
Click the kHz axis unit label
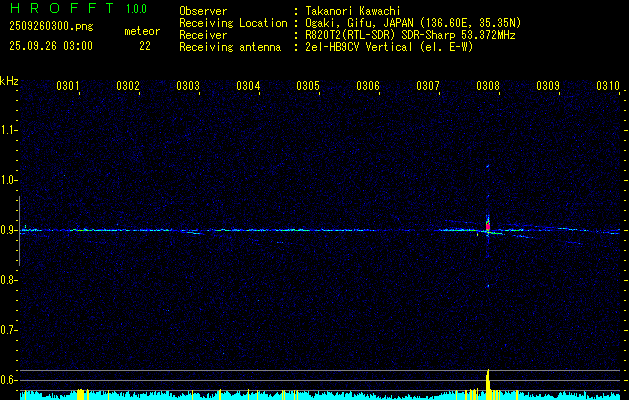click(x=9, y=81)
